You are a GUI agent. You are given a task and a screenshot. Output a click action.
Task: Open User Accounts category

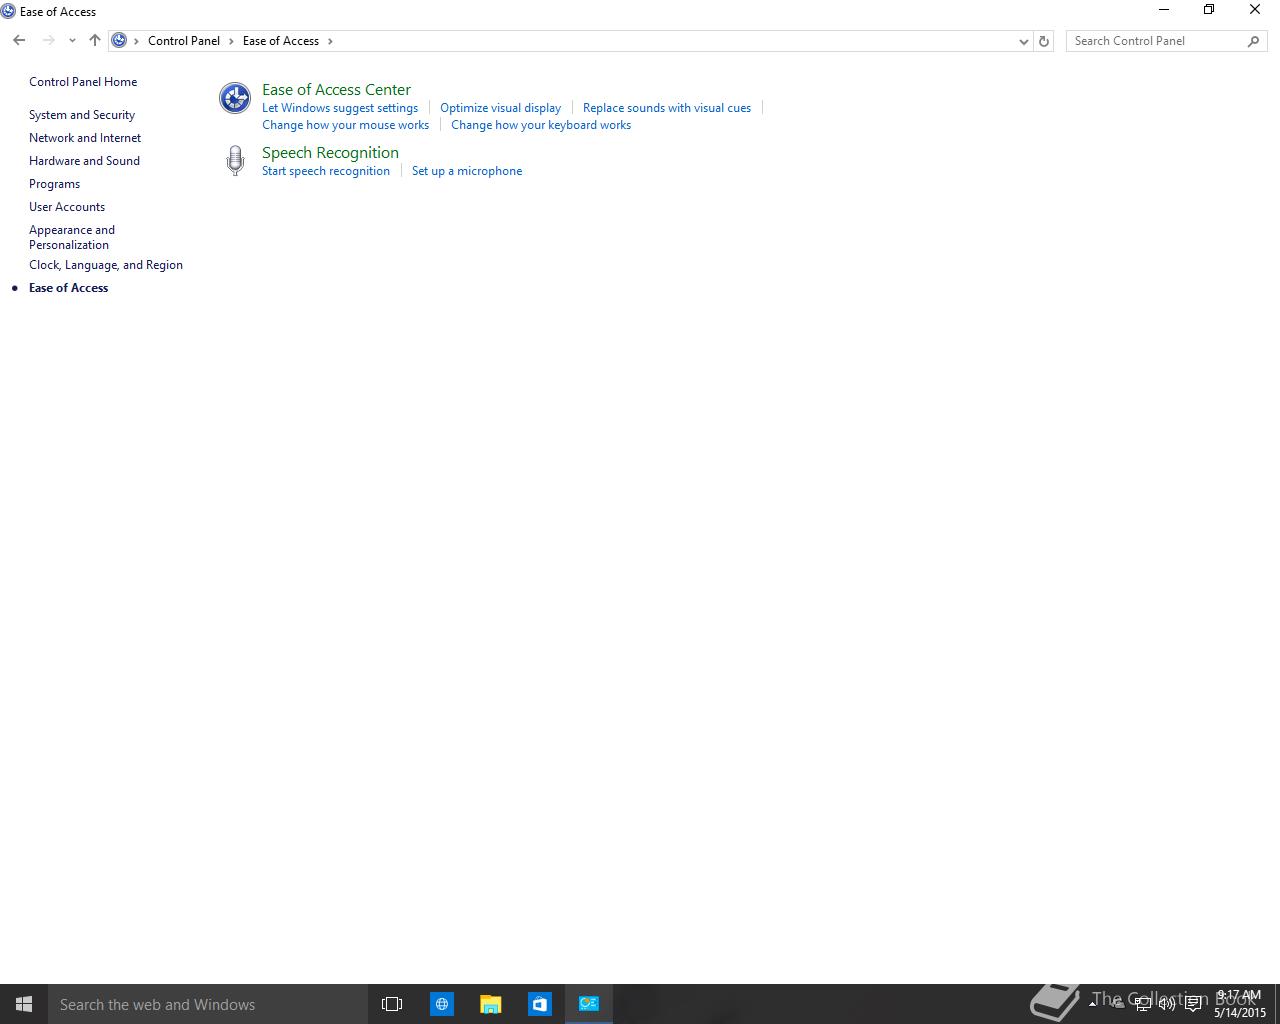coord(67,207)
